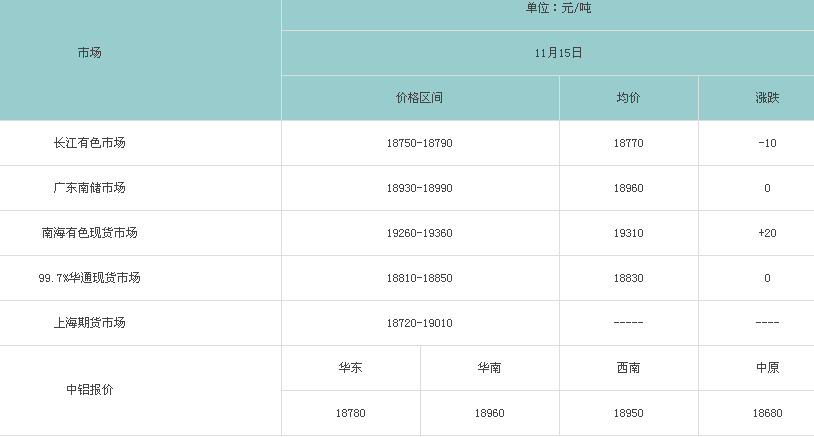This screenshot has height=437, width=814.
Task: Click the 涨跌 column header
Action: click(767, 98)
